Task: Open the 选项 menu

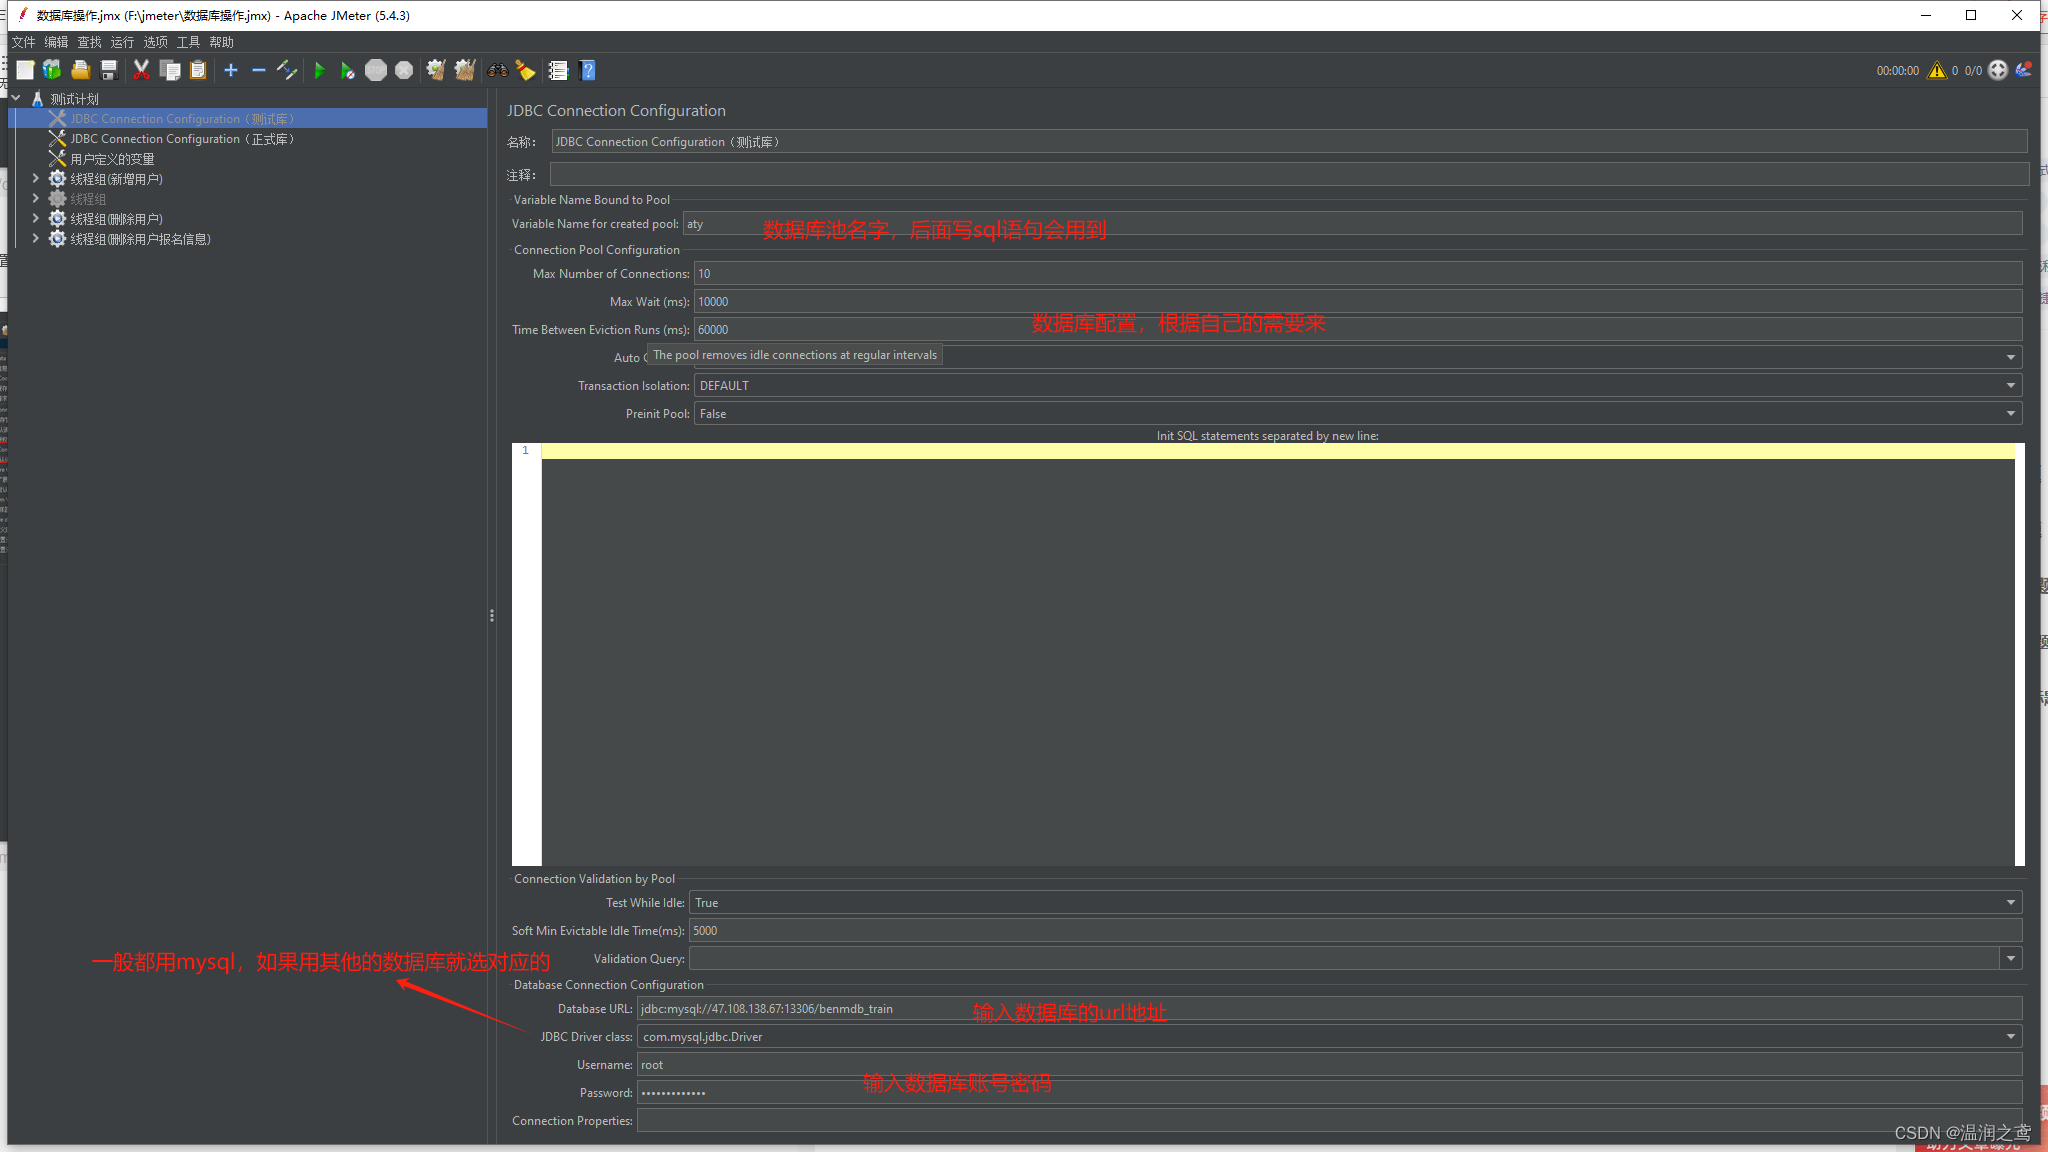Action: tap(155, 42)
